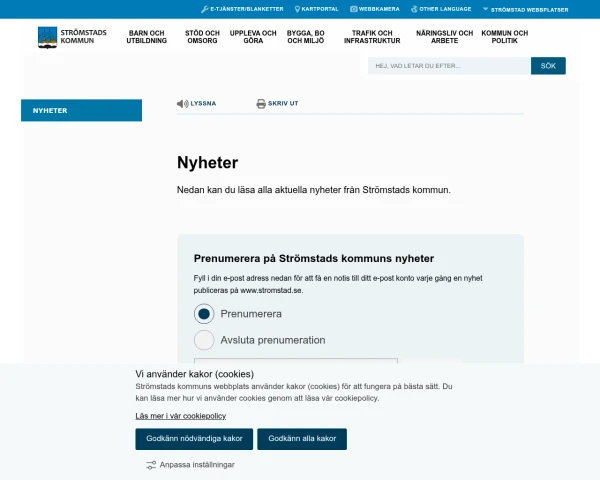Image resolution: width=600 pixels, height=480 pixels.
Task: Click the map pin Kartportal icon
Action: (x=297, y=9)
